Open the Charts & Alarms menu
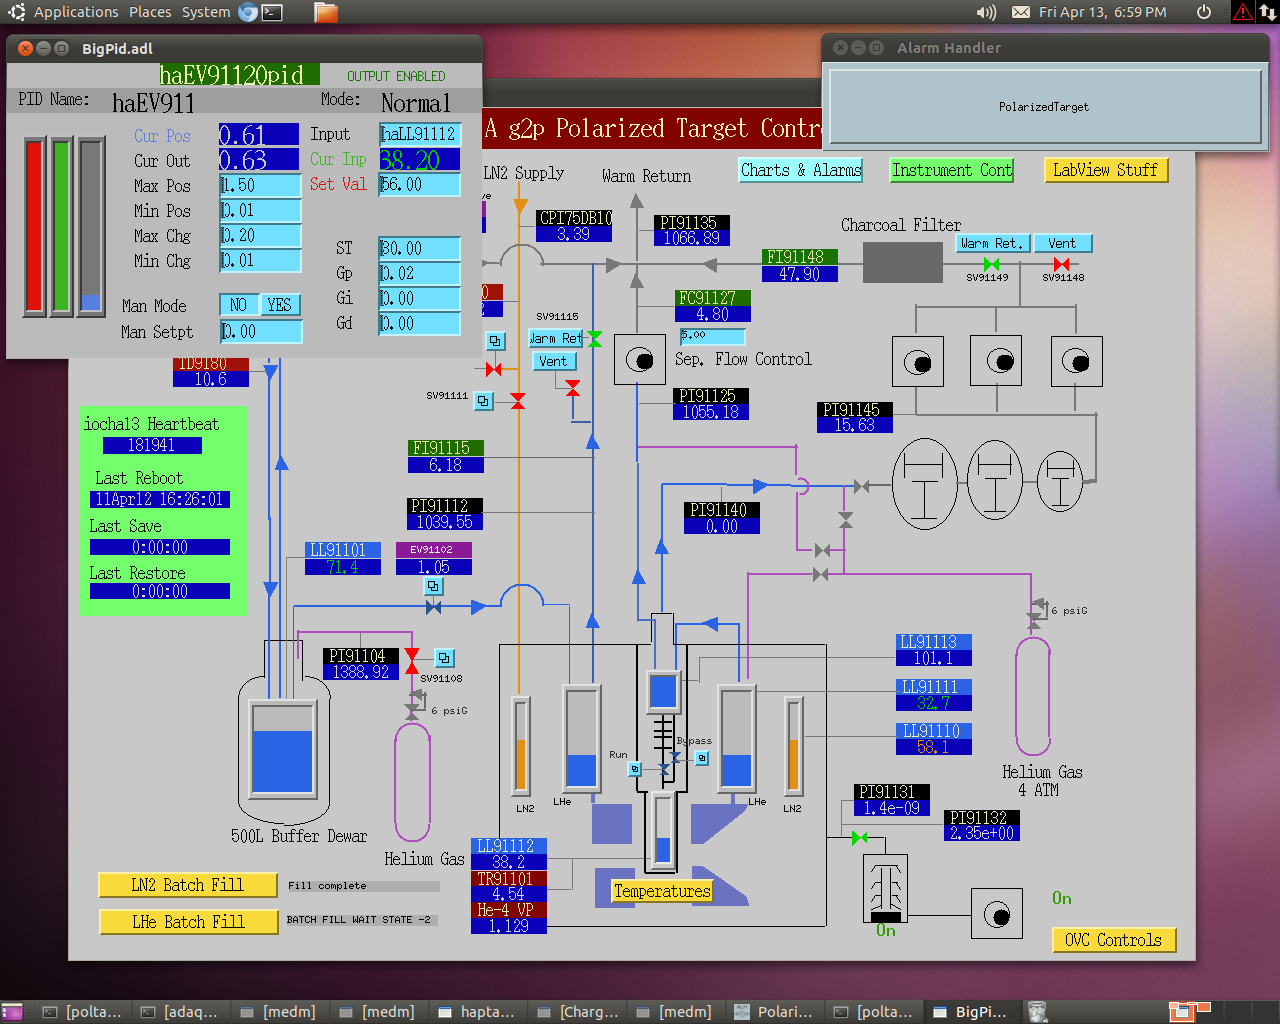Screen dimensions: 1280x1024 click(x=801, y=170)
